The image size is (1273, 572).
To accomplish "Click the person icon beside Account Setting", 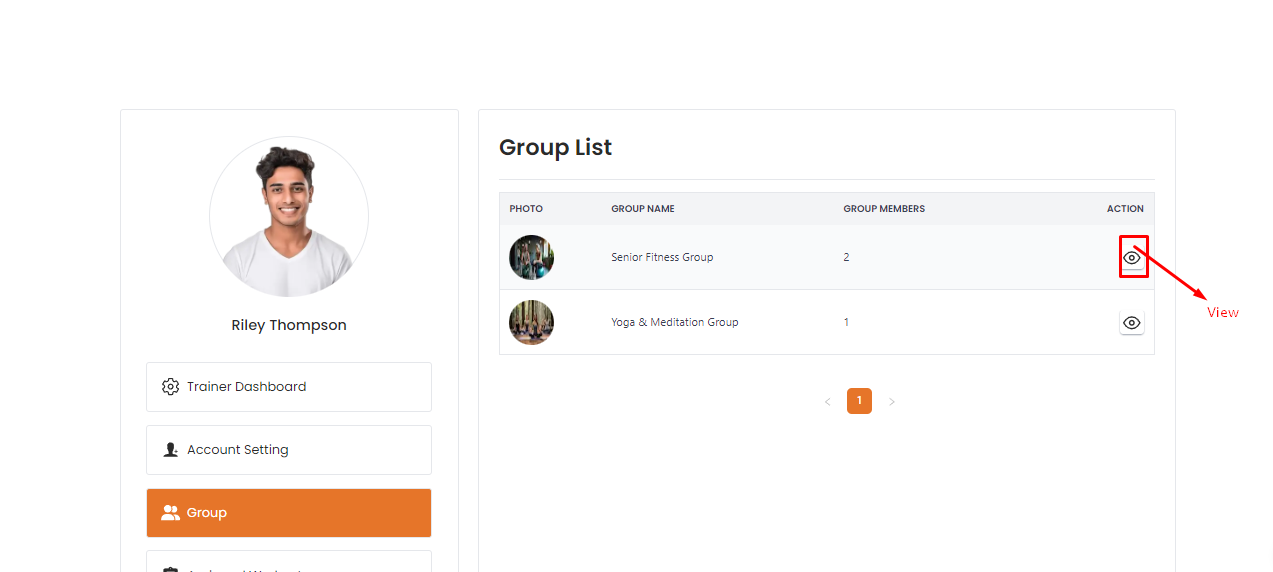I will 170,450.
